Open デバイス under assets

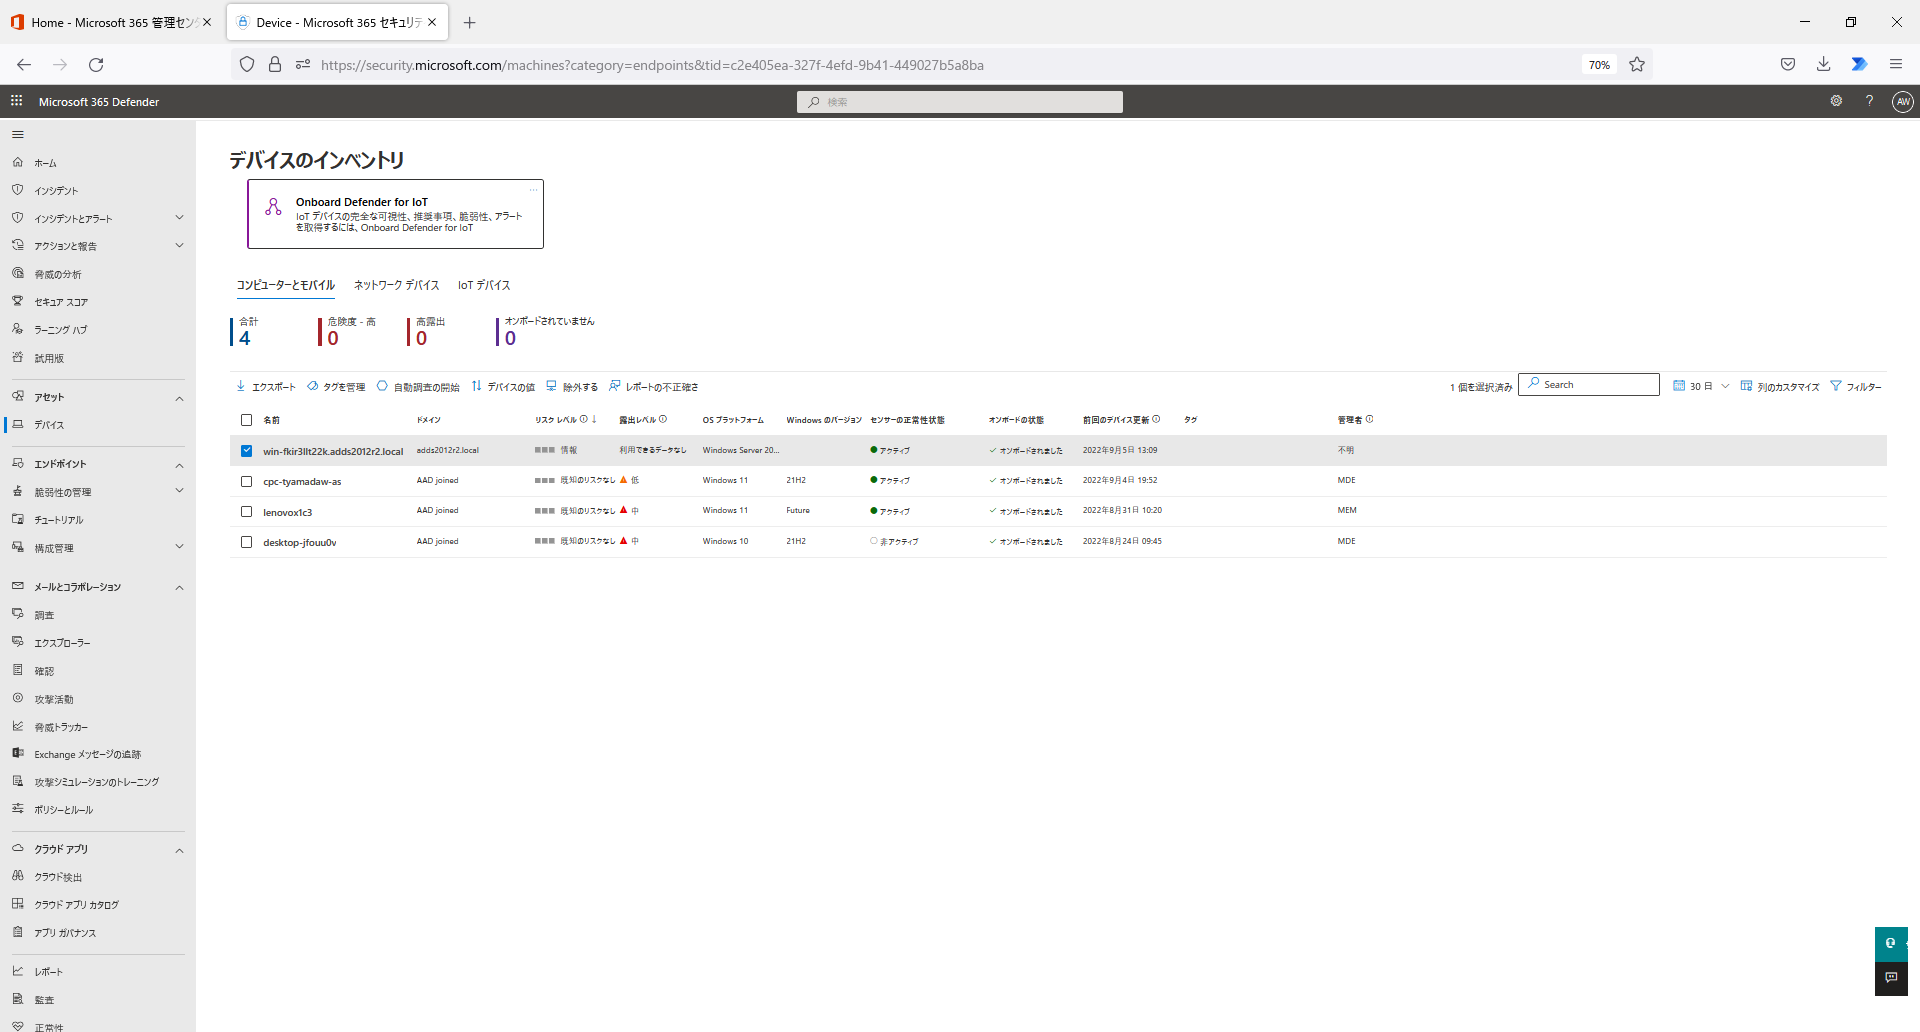coord(49,425)
